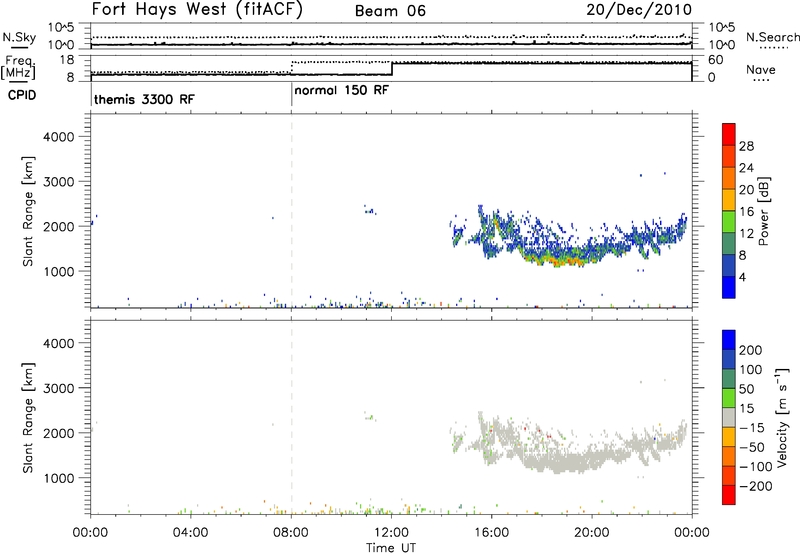Click "Slant Range [km]" label of power panel
Image resolution: width=800 pixels, height=554 pixels.
point(28,211)
